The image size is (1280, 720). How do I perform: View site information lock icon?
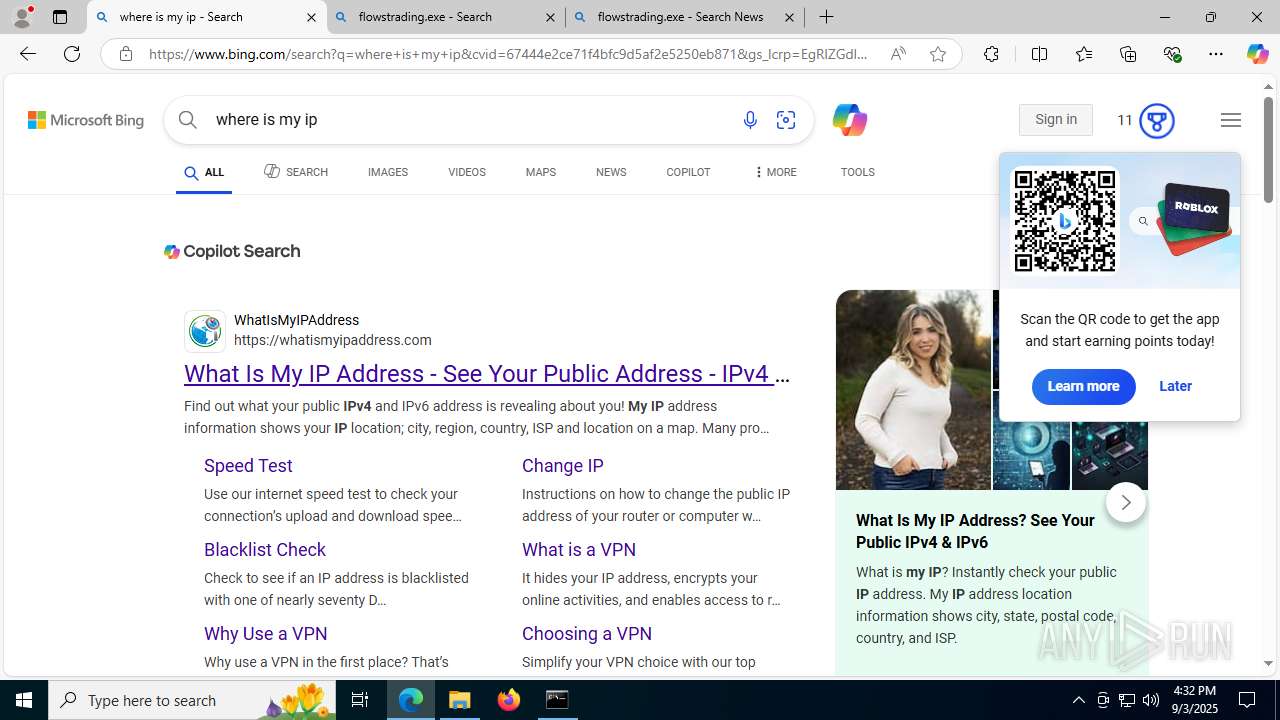click(x=125, y=54)
